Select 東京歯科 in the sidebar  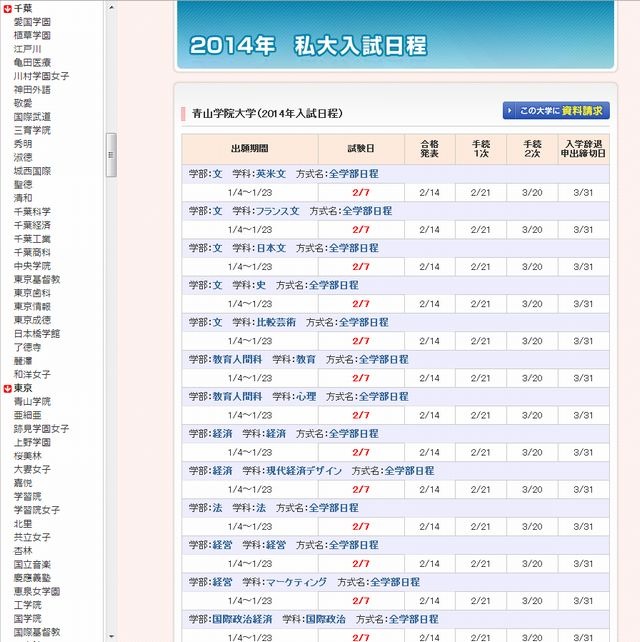32,293
